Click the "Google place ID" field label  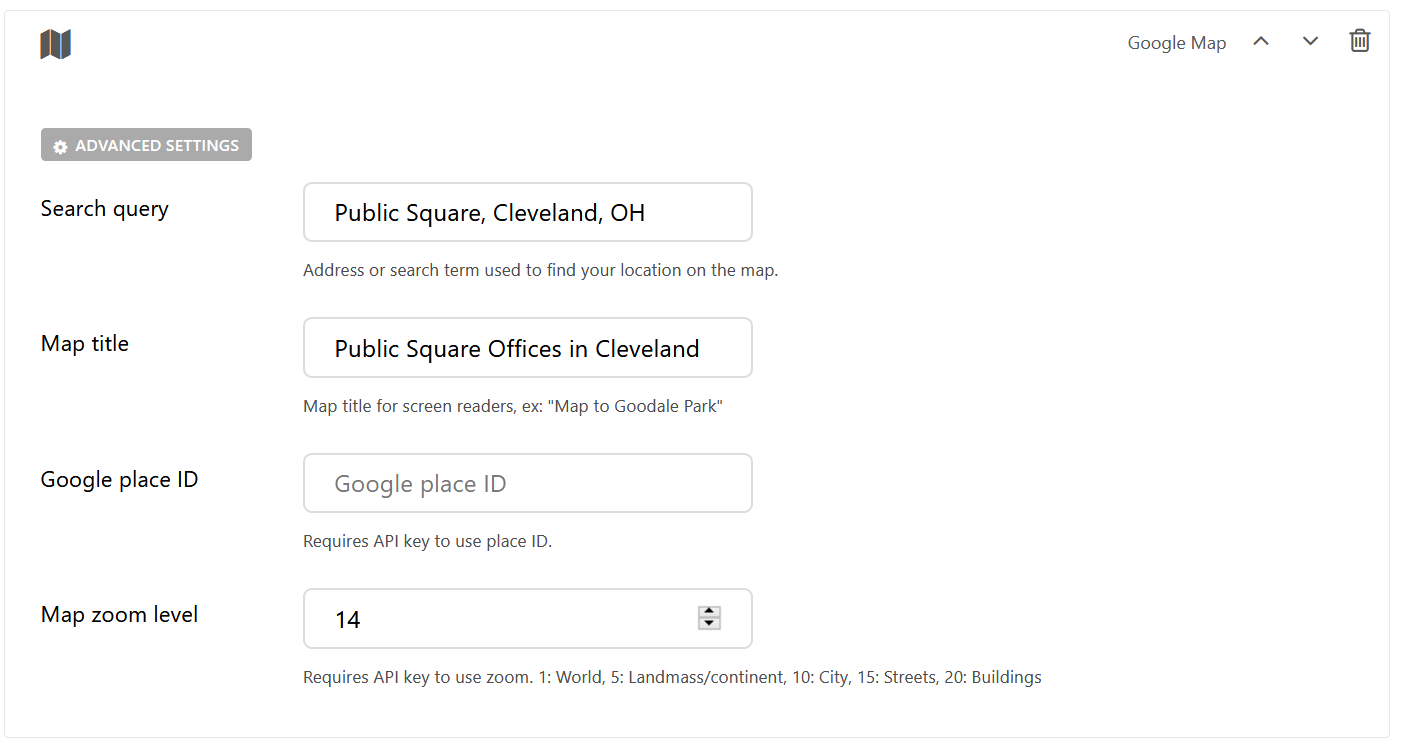coord(119,480)
